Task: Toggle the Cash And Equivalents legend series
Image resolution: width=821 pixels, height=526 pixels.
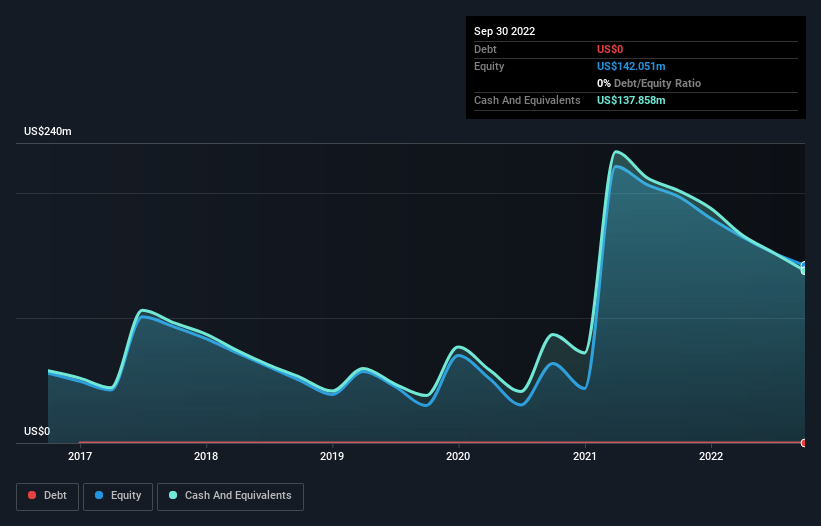Action: [x=230, y=496]
